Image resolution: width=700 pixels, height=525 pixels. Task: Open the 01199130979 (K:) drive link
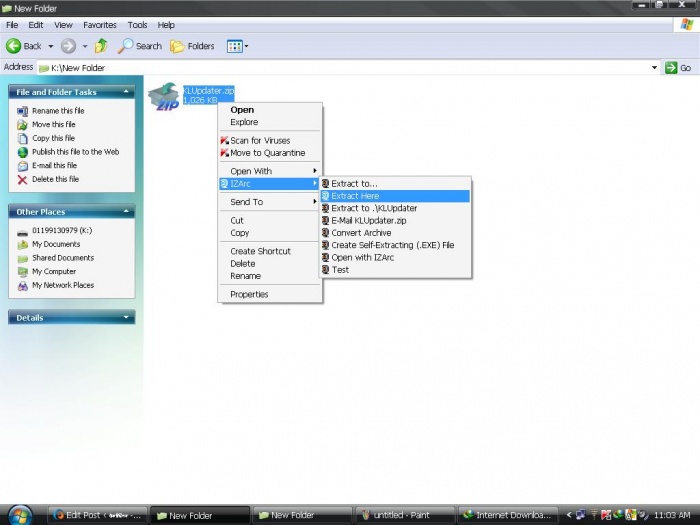tap(62, 230)
